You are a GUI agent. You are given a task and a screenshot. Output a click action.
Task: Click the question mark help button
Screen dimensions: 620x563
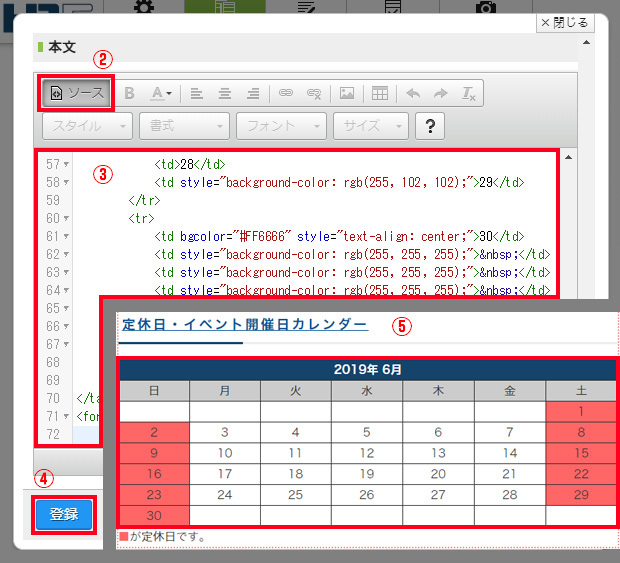tap(430, 126)
